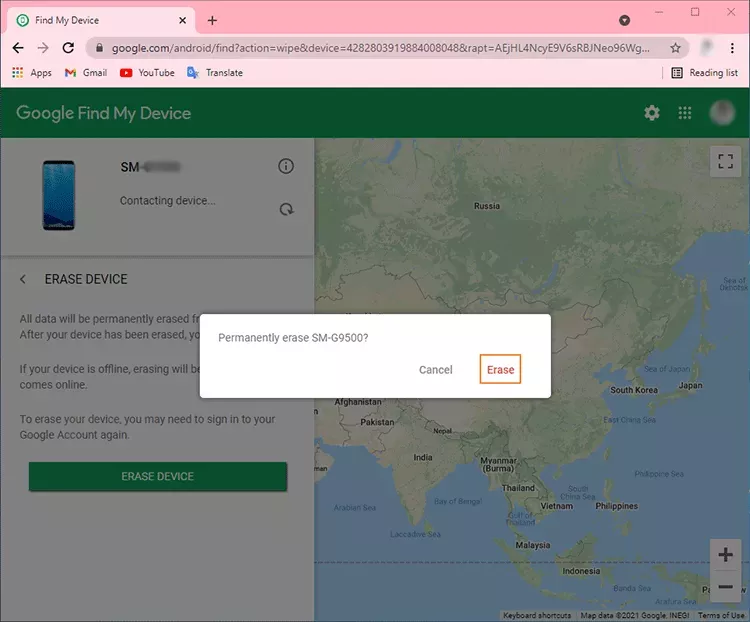Open Find My Device settings gear
750x622 pixels.
[x=651, y=113]
